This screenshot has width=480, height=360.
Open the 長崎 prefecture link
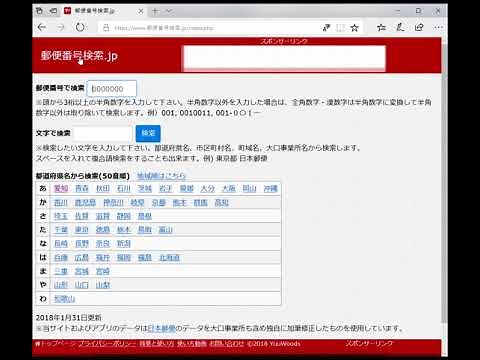point(61,244)
